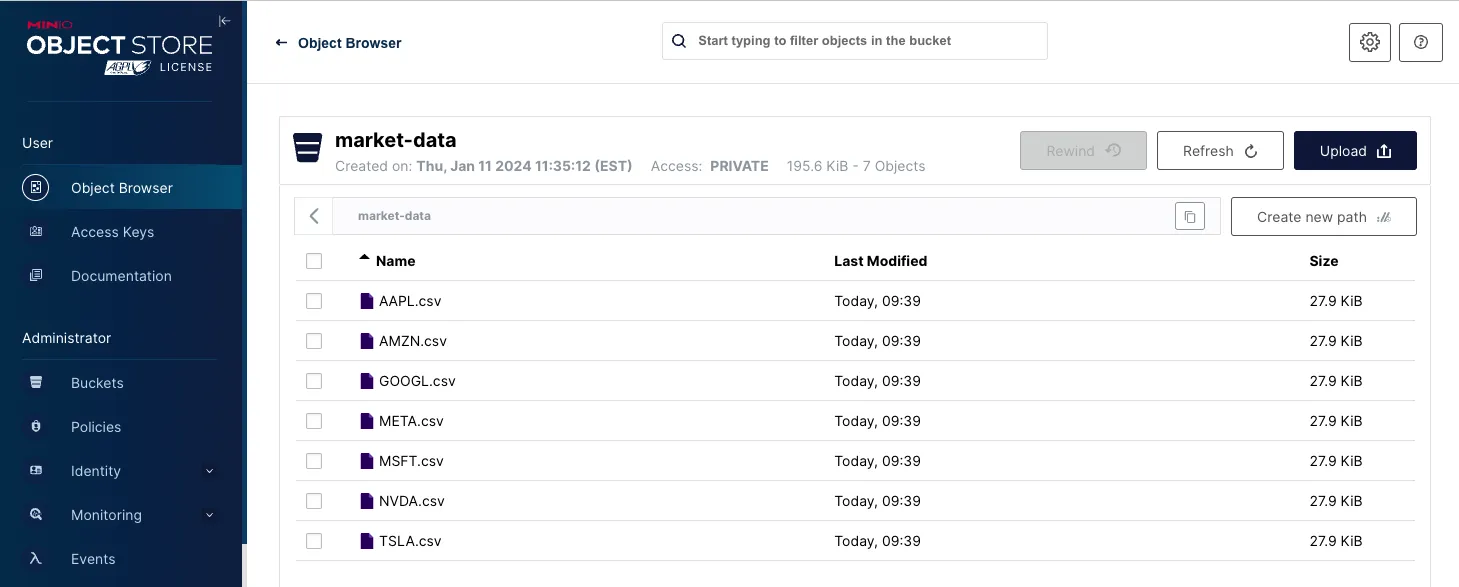Collapse the sidebar using the arrow icon
Image resolution: width=1459 pixels, height=587 pixels.
225,21
